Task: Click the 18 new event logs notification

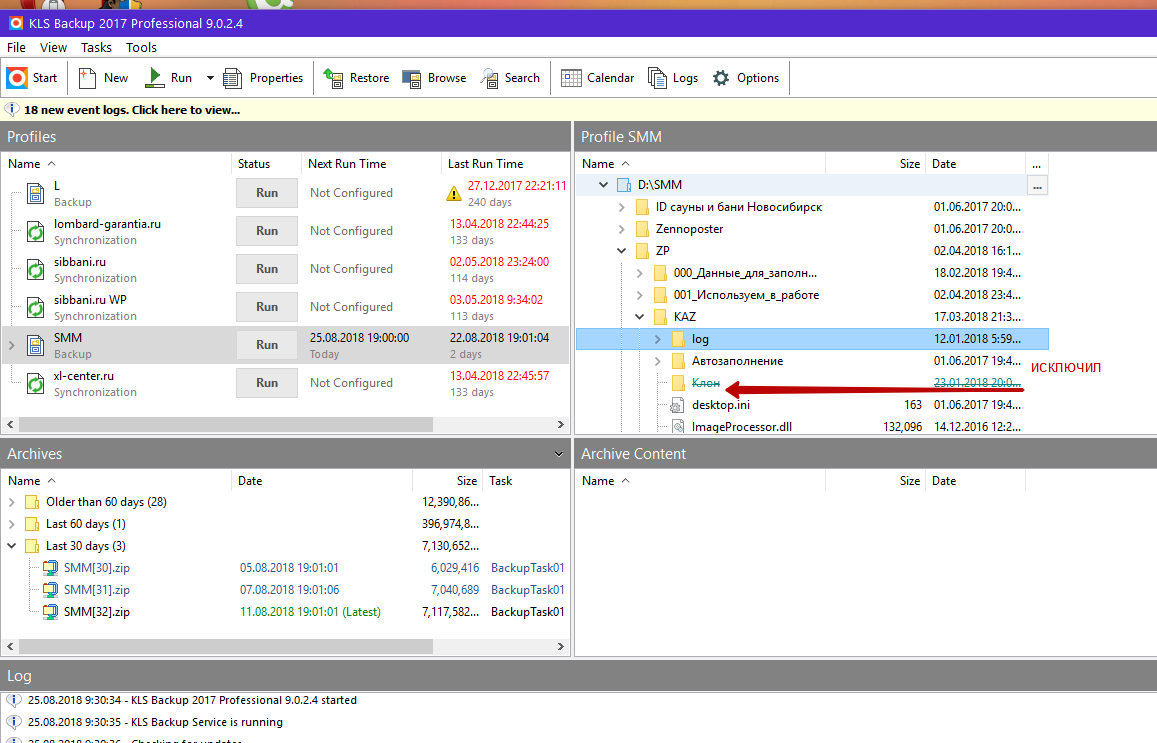Action: (131, 110)
